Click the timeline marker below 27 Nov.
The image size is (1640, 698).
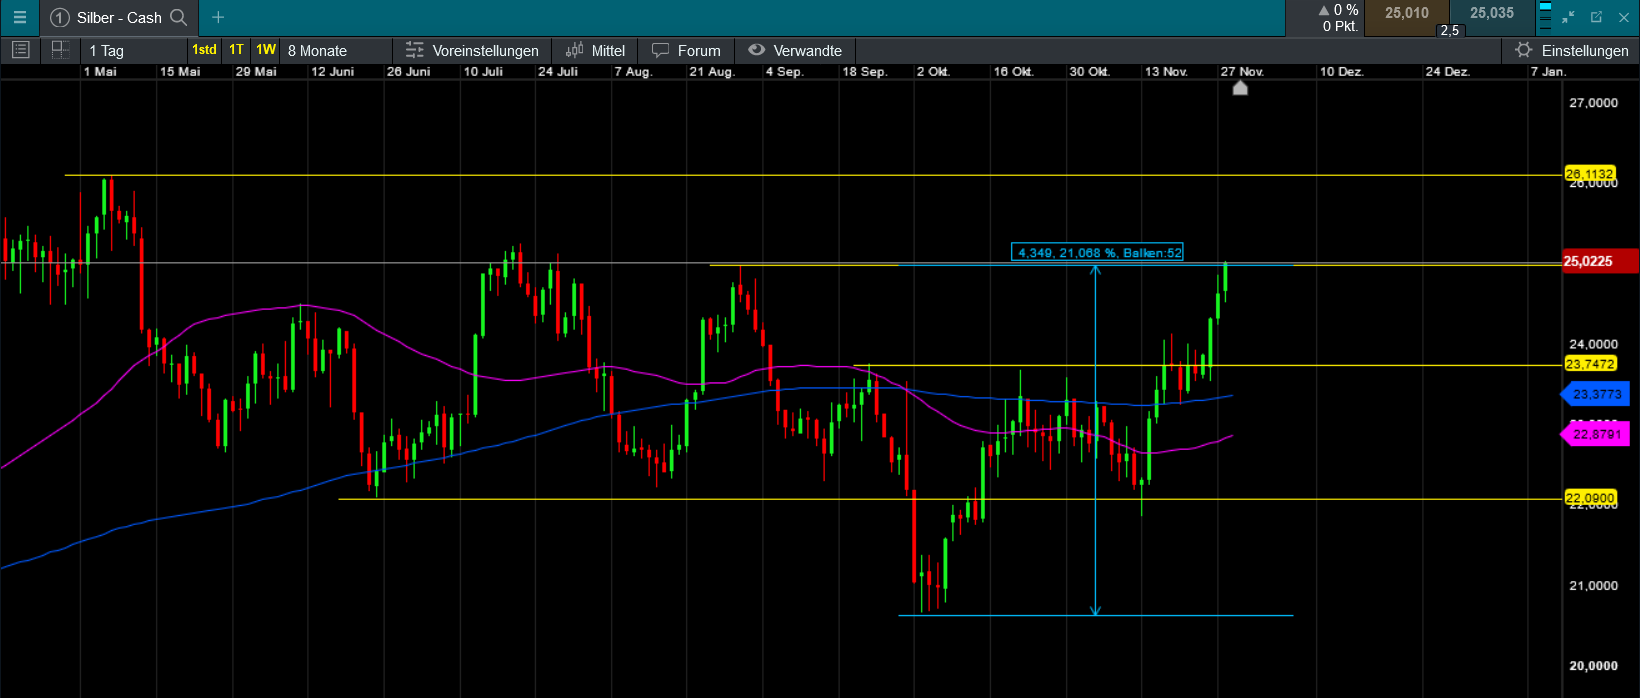(1240, 88)
